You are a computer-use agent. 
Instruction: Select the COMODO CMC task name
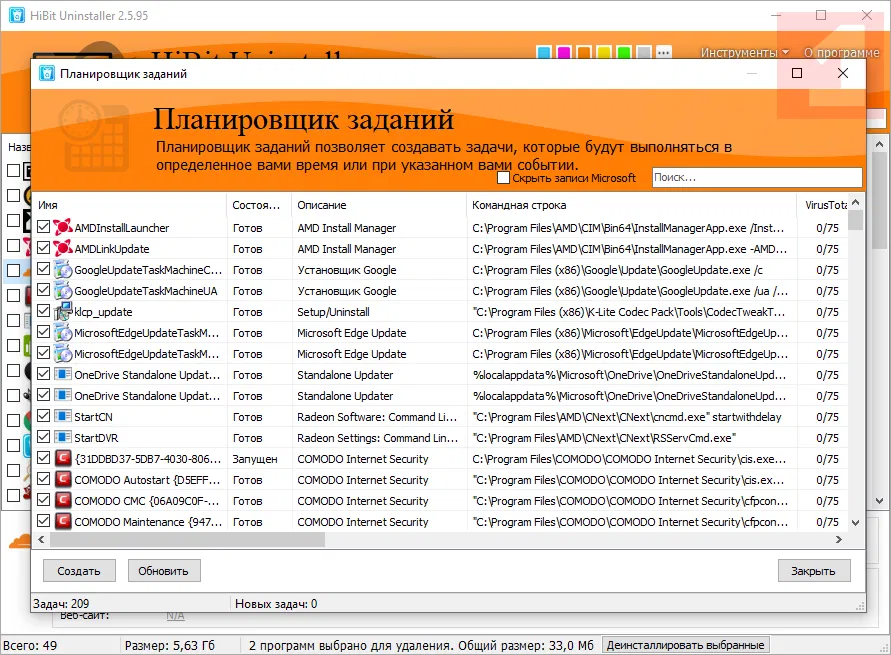(147, 501)
